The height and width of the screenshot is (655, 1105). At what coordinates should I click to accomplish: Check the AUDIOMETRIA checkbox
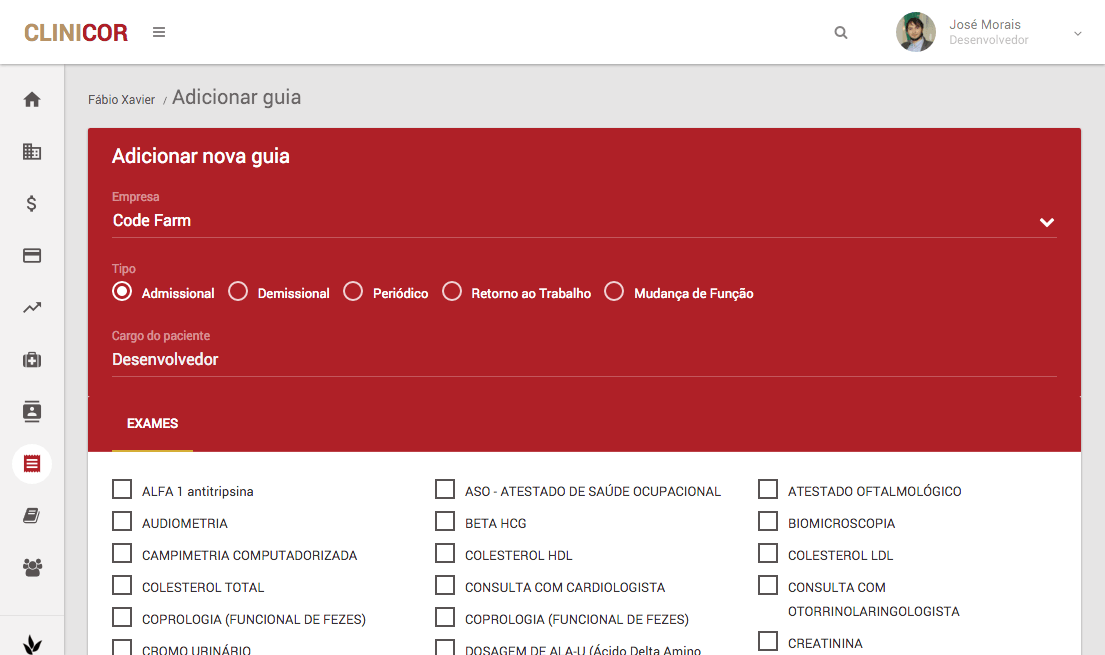click(x=122, y=521)
